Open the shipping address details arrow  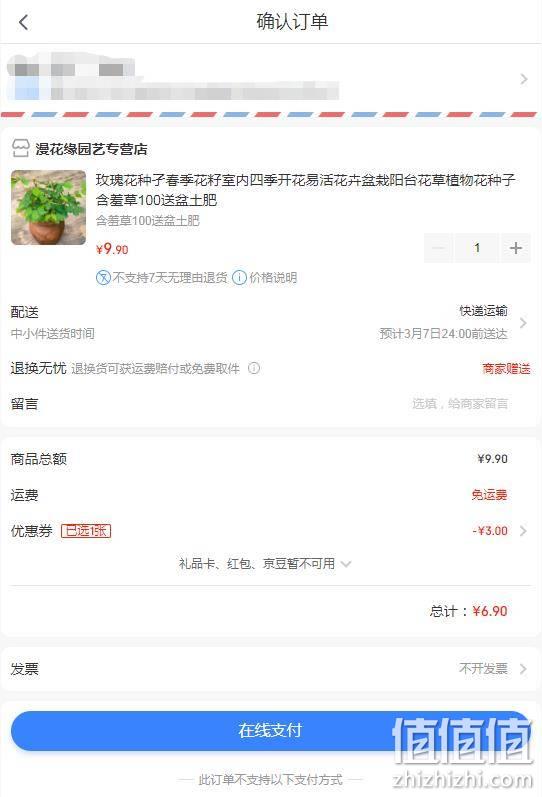pos(524,79)
